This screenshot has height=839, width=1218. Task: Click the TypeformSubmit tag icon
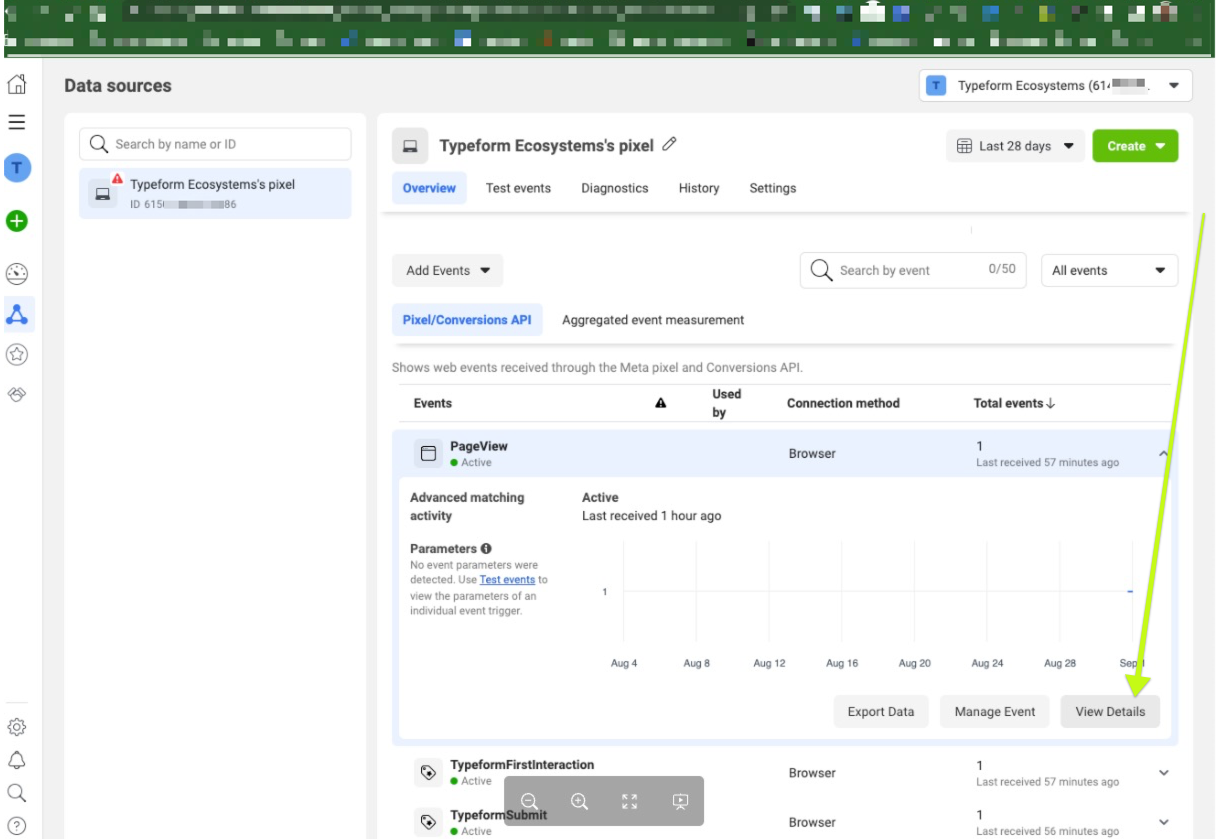428,822
